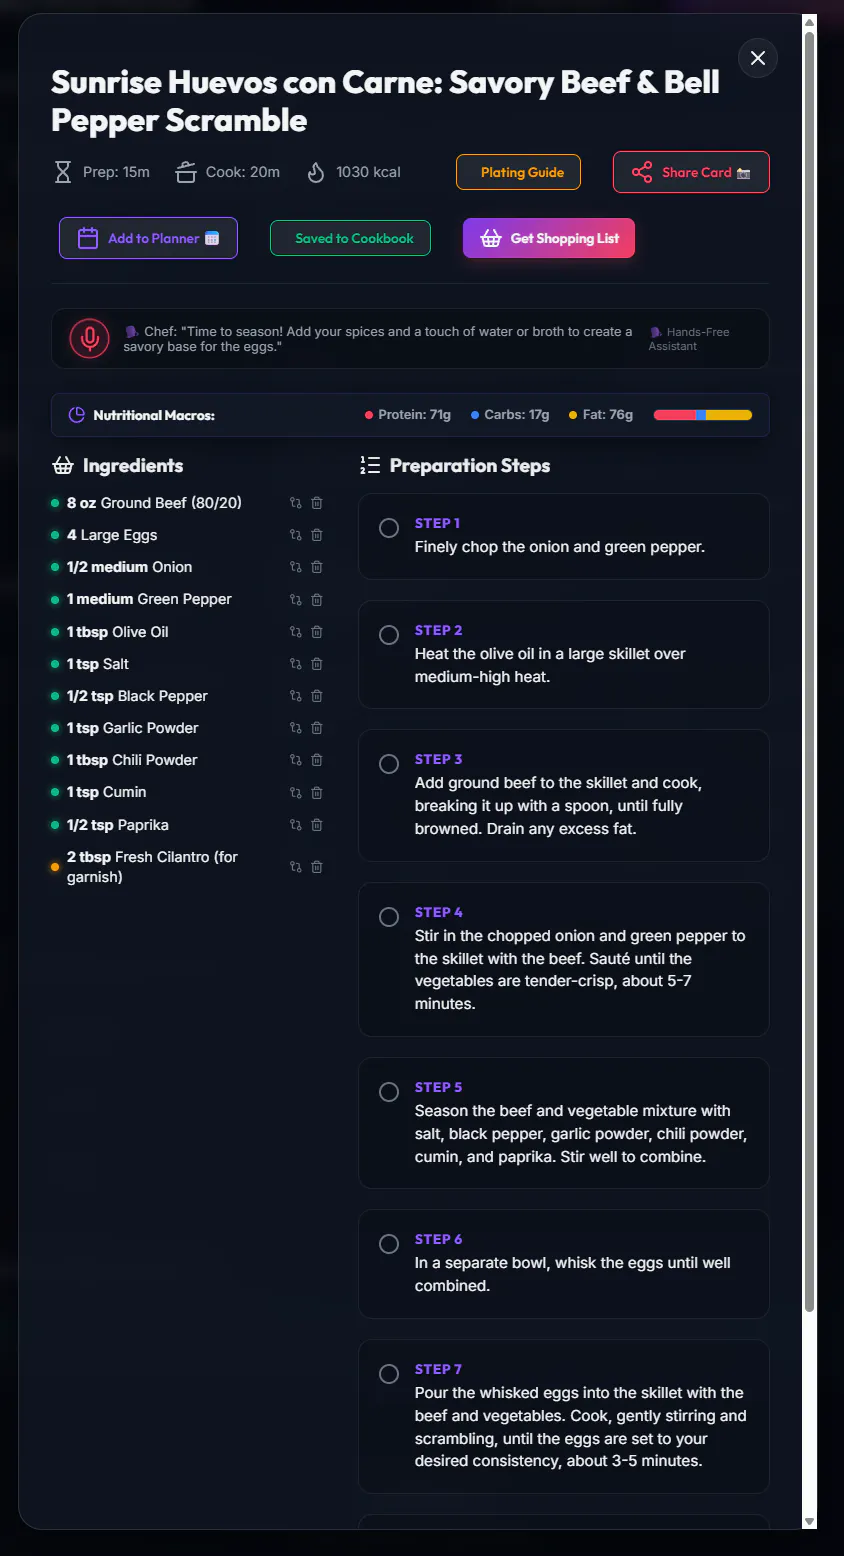Check off Step 2 heat olive oil

click(x=389, y=635)
